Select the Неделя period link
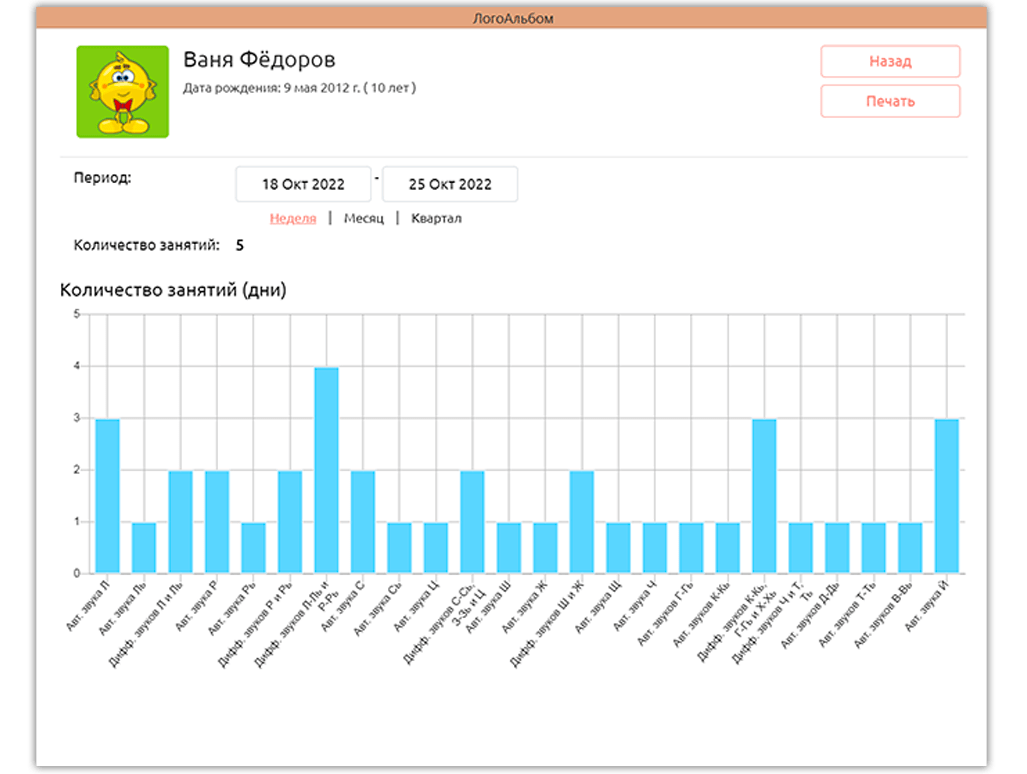Screen dimensions: 1027x774 [293, 218]
